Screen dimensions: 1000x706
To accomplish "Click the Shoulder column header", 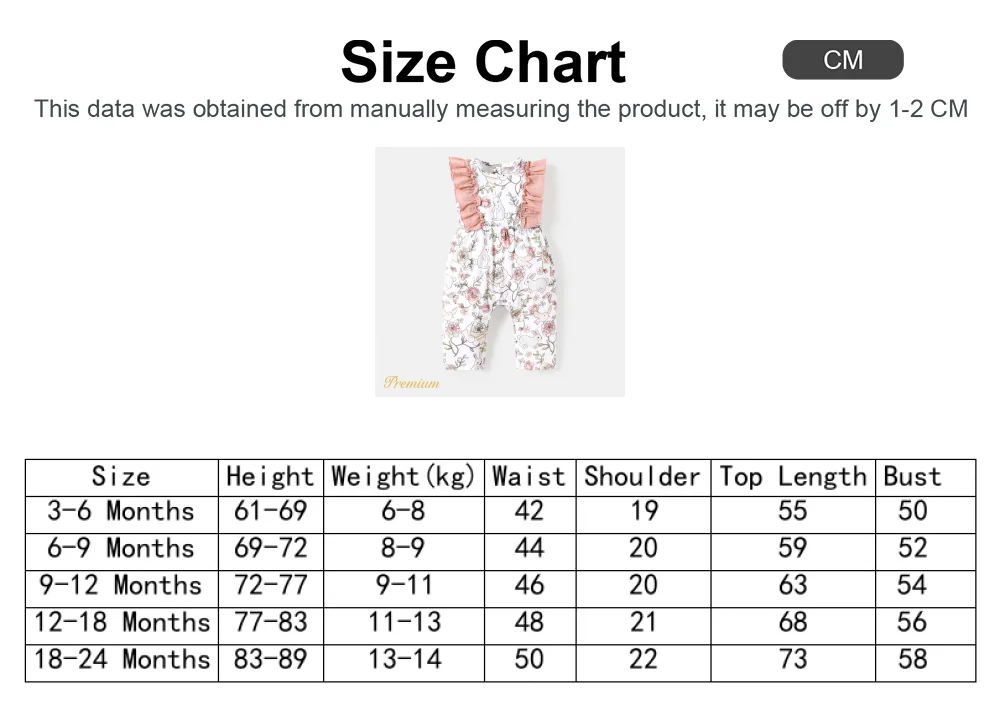I will [x=643, y=477].
